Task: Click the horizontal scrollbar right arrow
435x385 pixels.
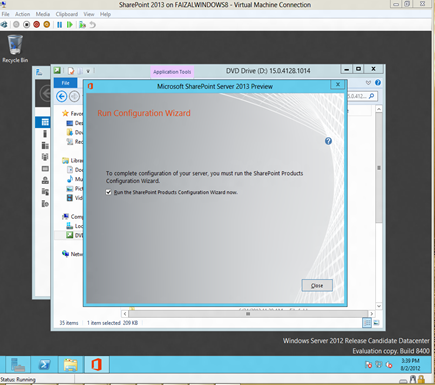Action: tap(371, 314)
